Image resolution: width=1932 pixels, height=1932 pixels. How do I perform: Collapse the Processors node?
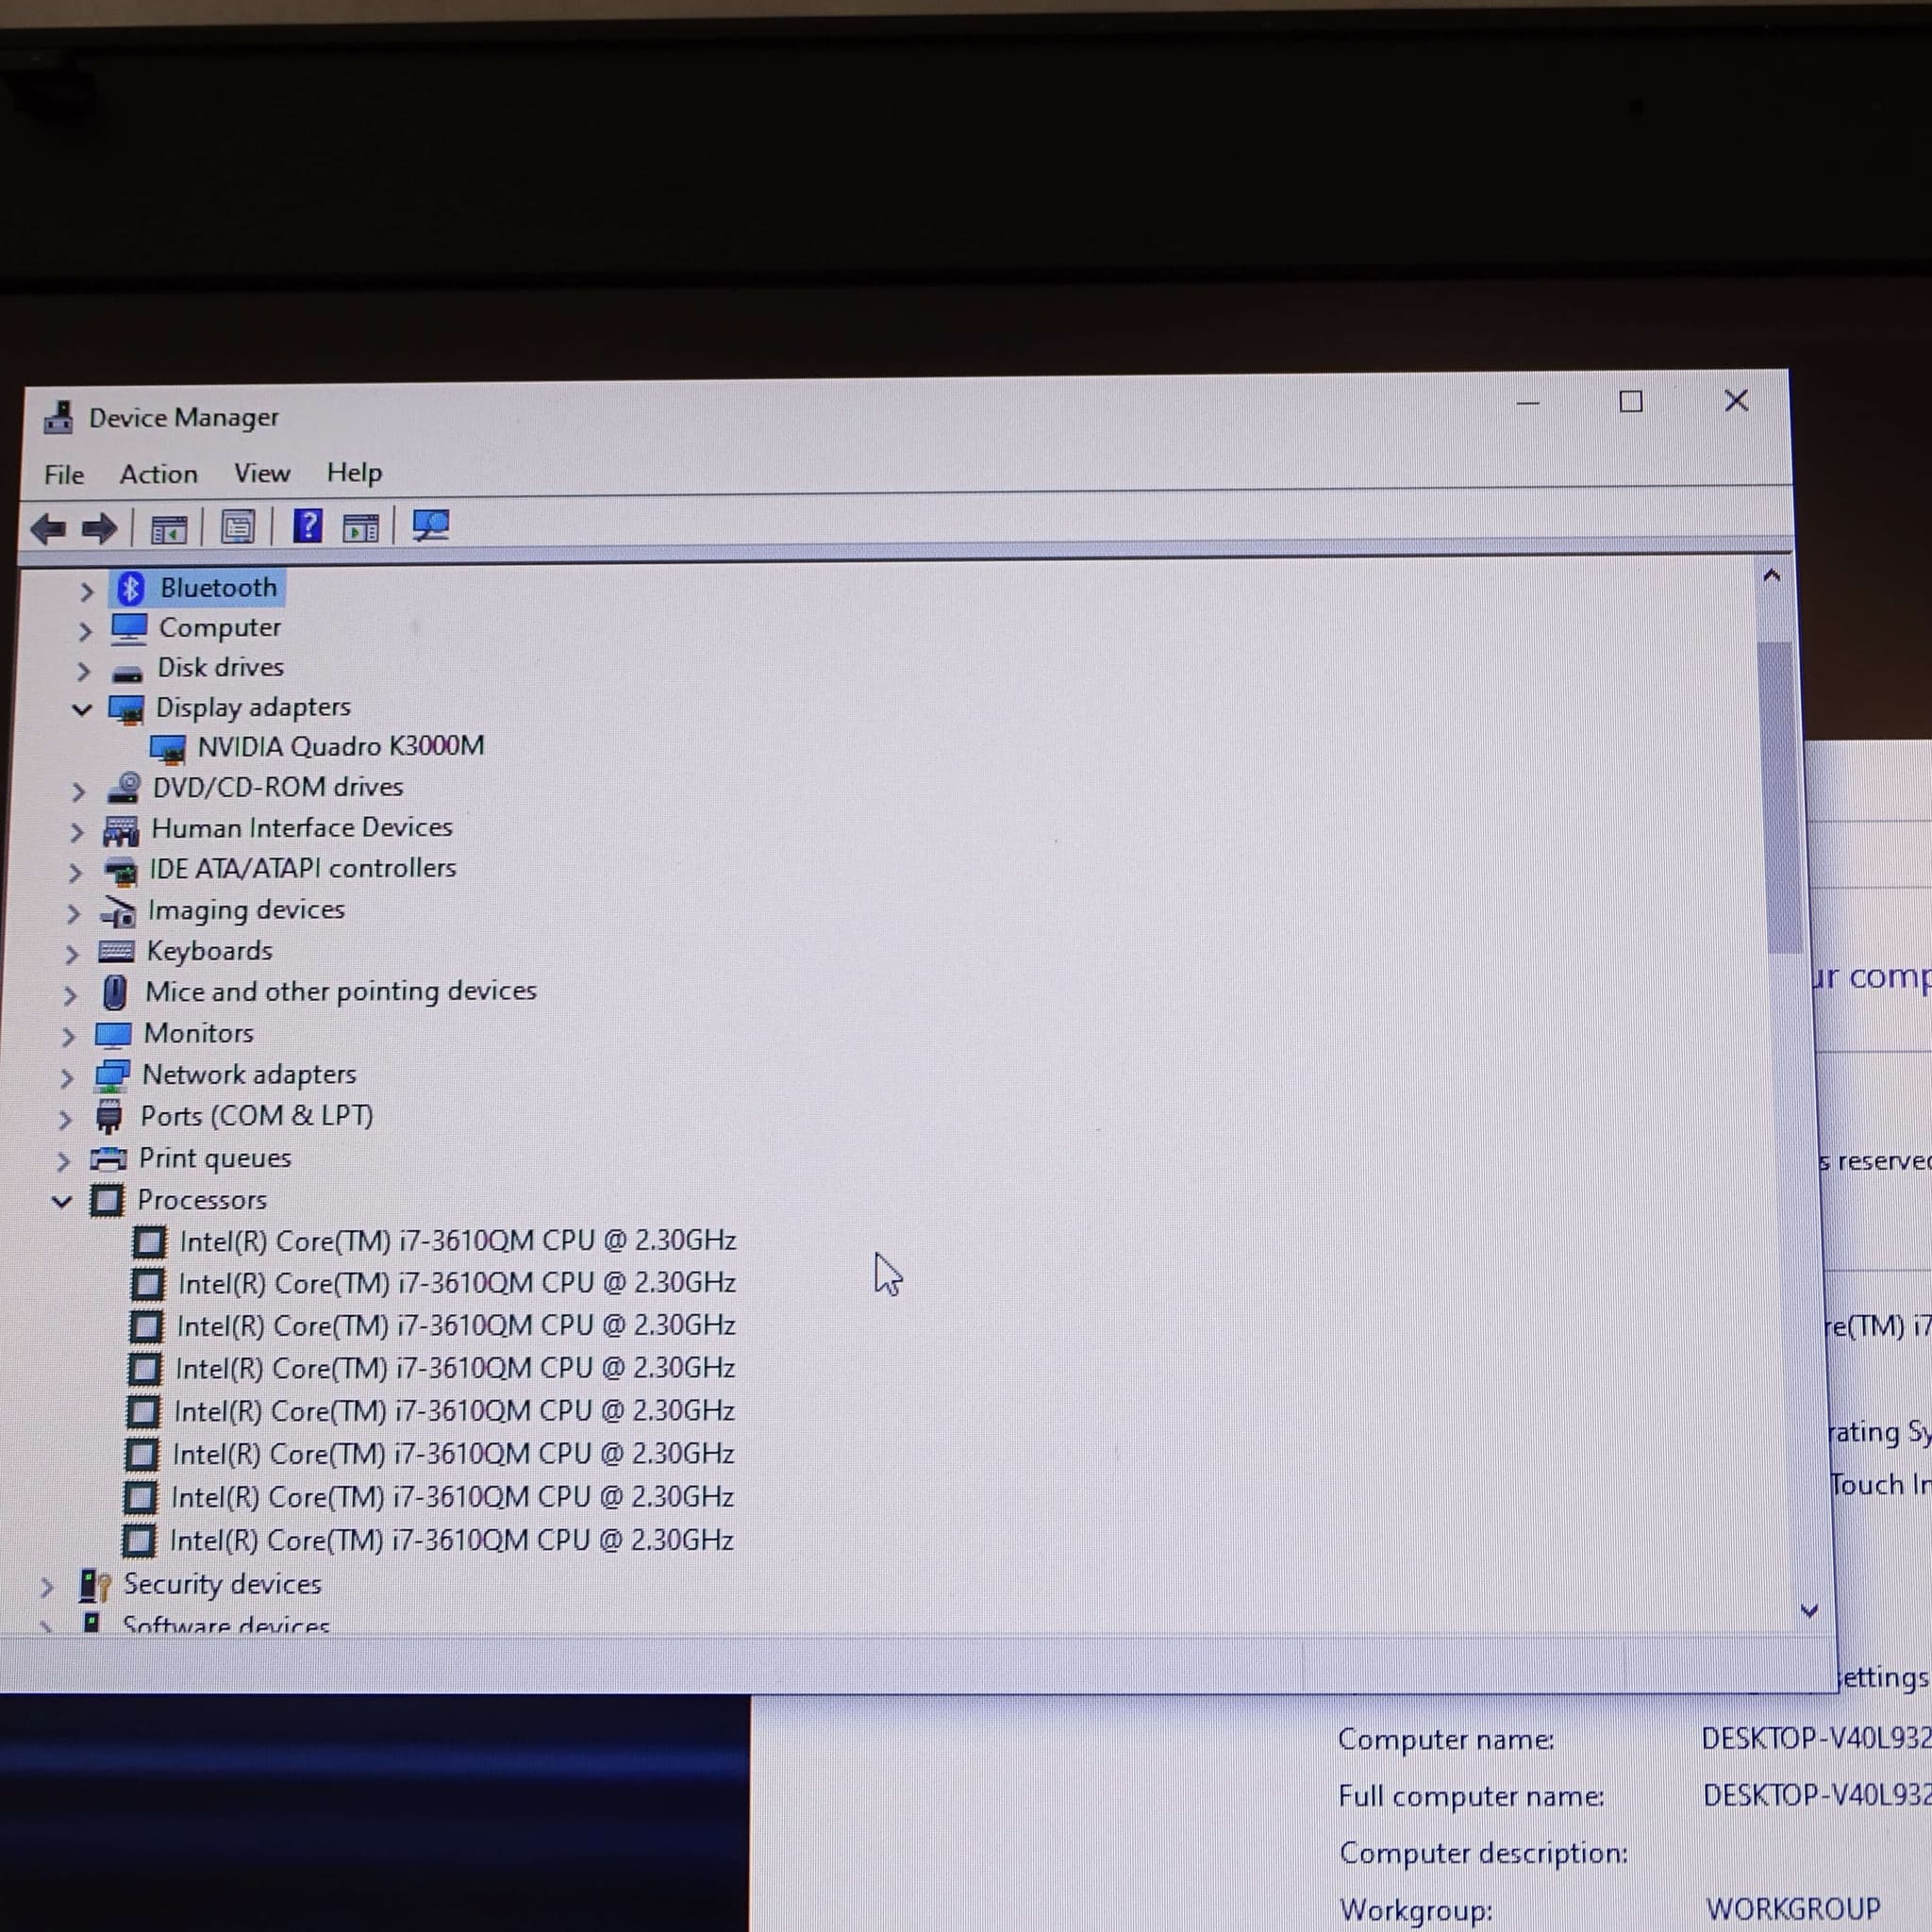point(62,1201)
